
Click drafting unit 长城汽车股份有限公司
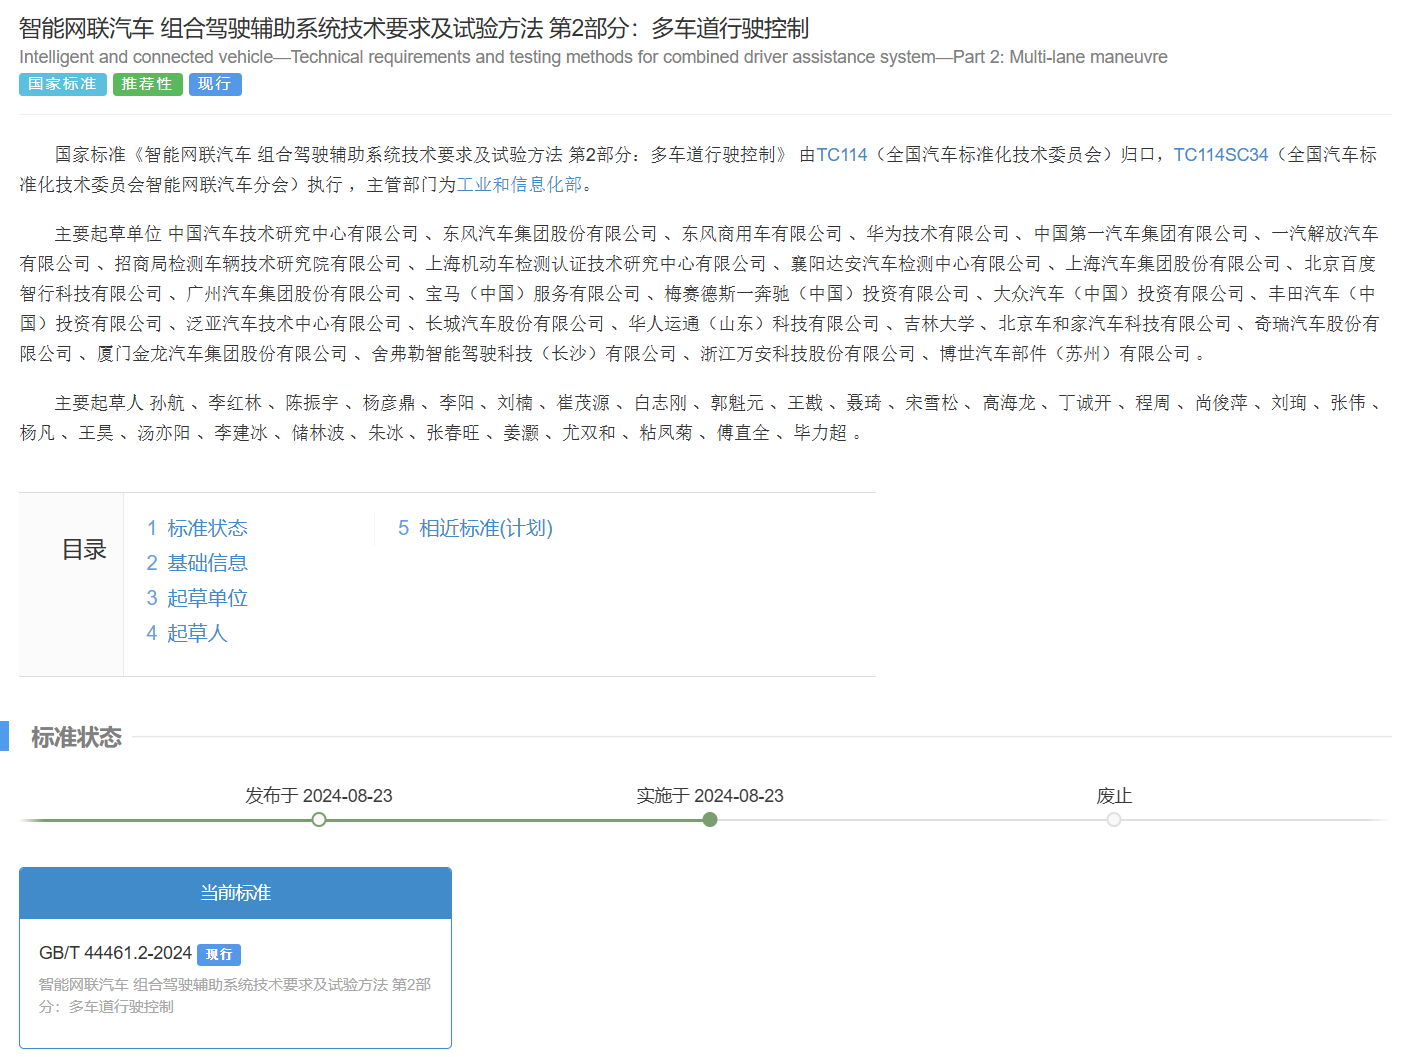point(515,324)
